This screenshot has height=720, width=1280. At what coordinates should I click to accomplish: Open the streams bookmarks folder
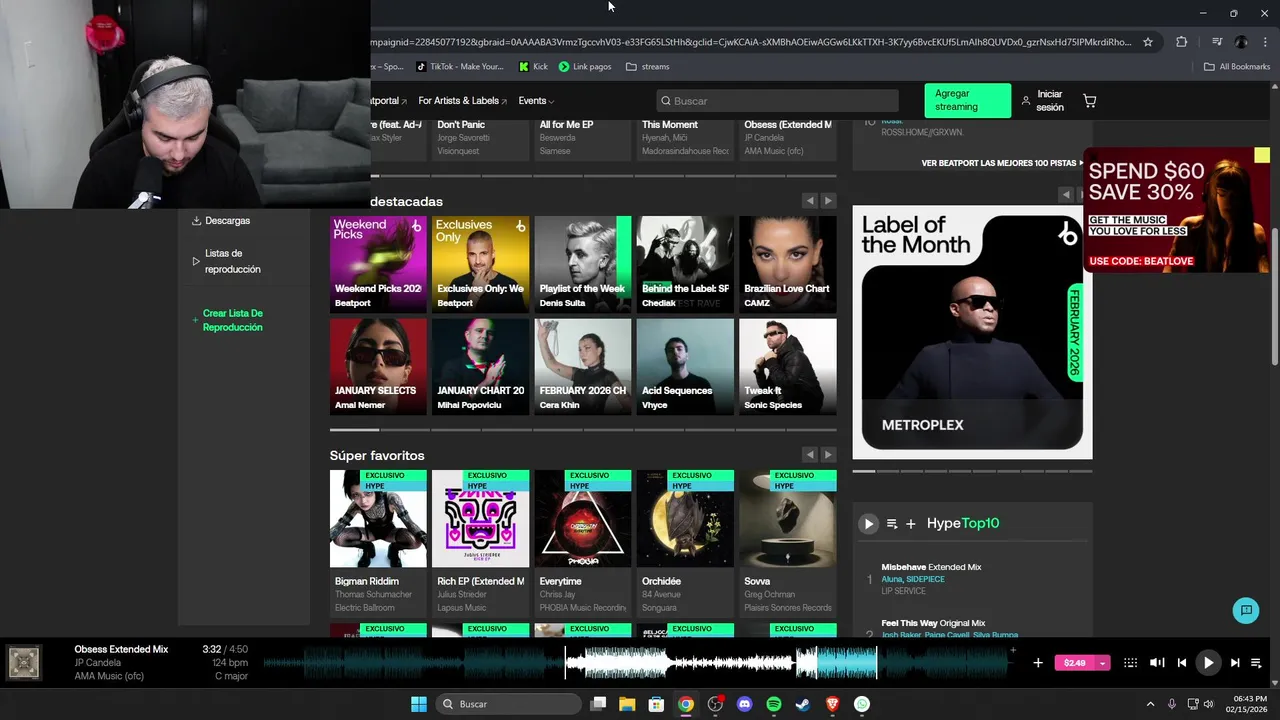[647, 67]
